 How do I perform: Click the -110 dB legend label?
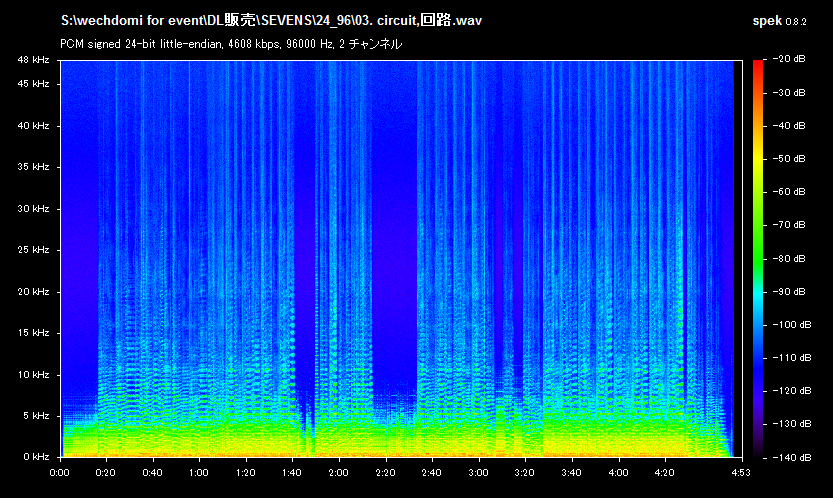pyautogui.click(x=792, y=357)
